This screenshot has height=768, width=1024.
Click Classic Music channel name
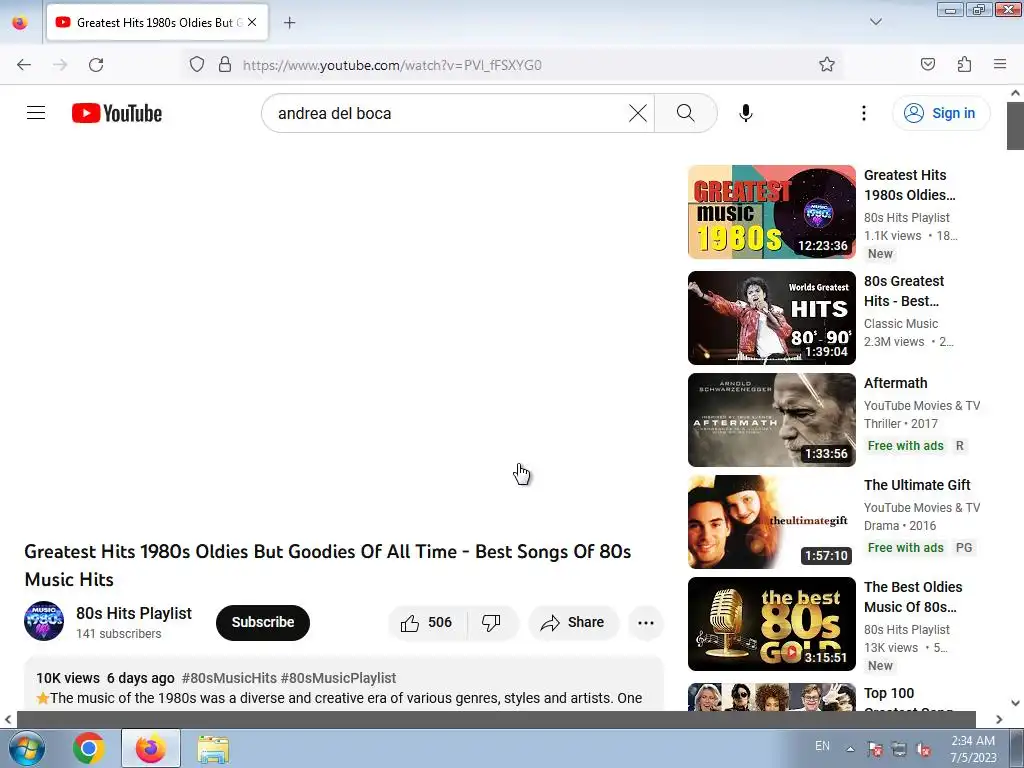(x=901, y=323)
